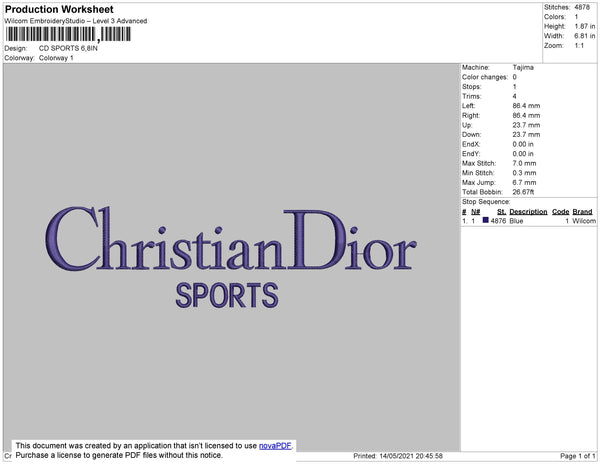Click the blue thread color swatch

tap(486, 220)
